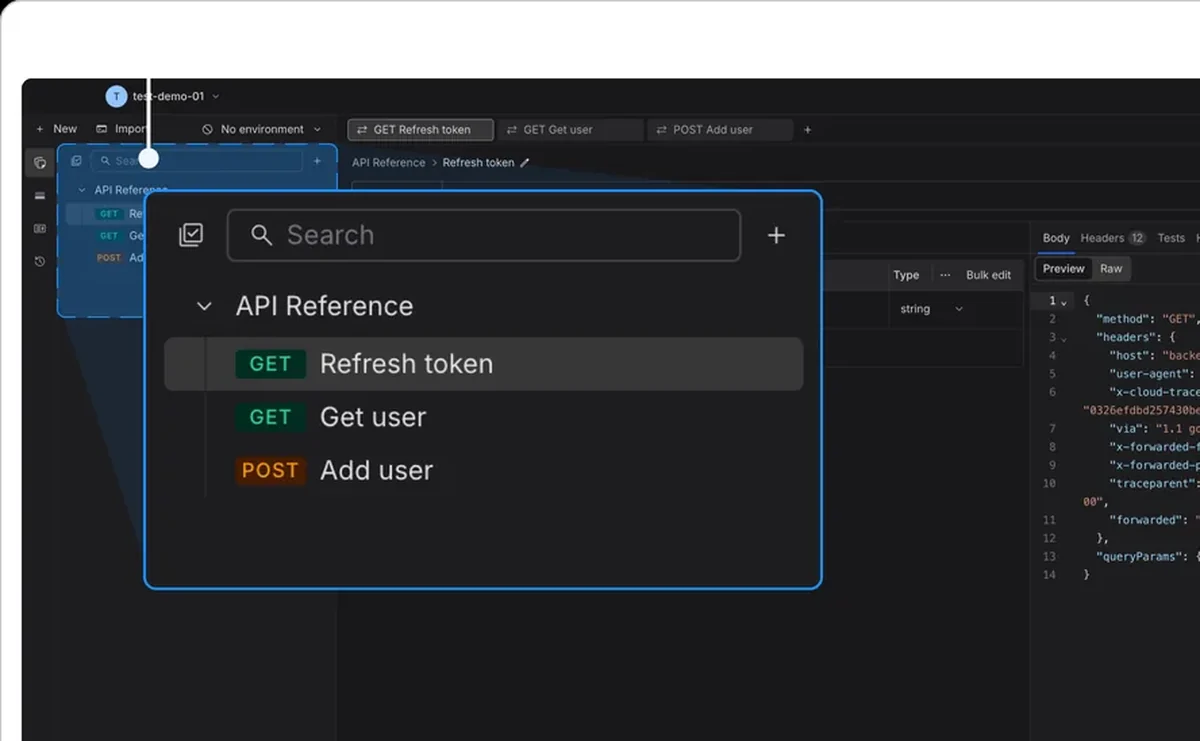Click the small plus icon in the background sidebar
This screenshot has width=1200, height=741.
[x=317, y=161]
